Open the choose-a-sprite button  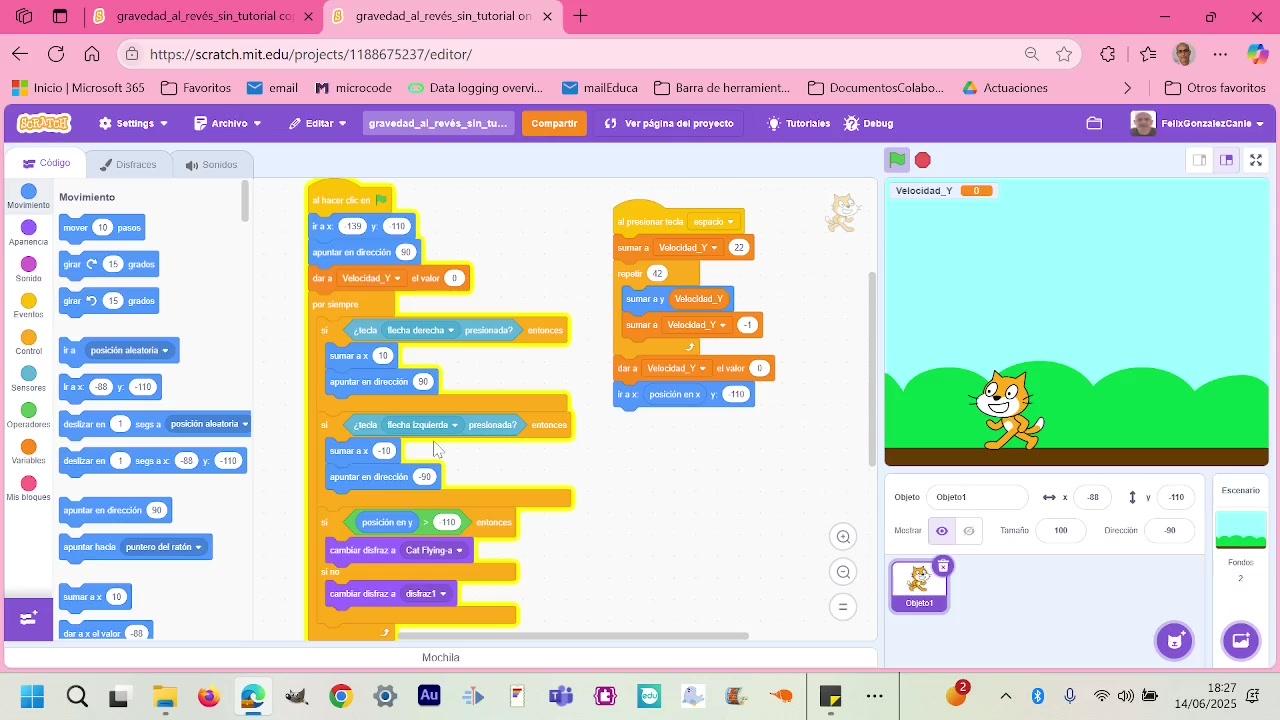coord(1175,640)
